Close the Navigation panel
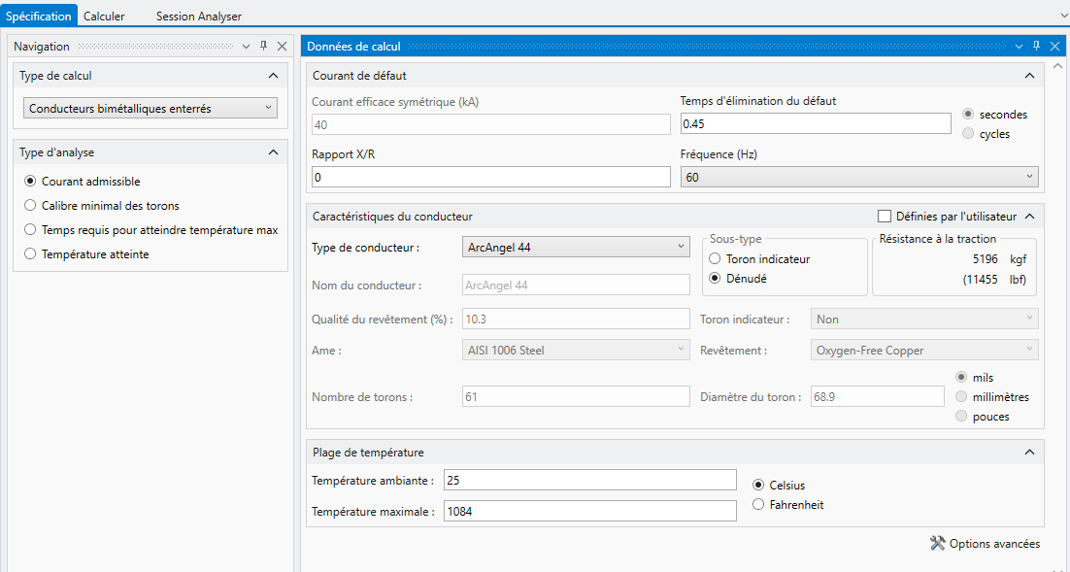The height and width of the screenshot is (572, 1070). [281, 46]
